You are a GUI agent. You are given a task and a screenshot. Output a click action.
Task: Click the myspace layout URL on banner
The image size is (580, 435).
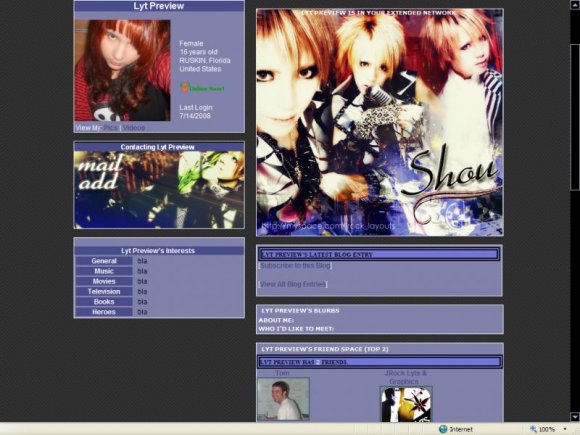tap(328, 226)
